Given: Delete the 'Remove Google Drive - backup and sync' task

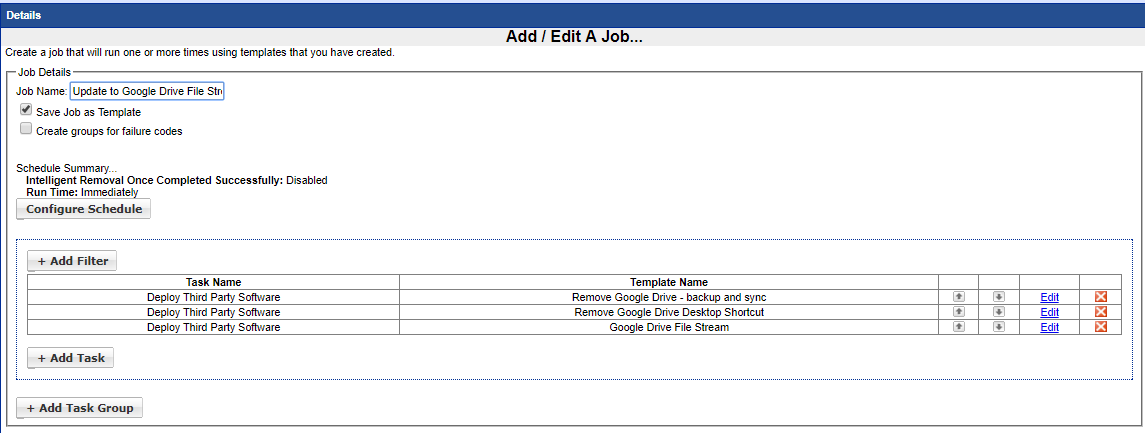Looking at the screenshot, I should 1101,297.
